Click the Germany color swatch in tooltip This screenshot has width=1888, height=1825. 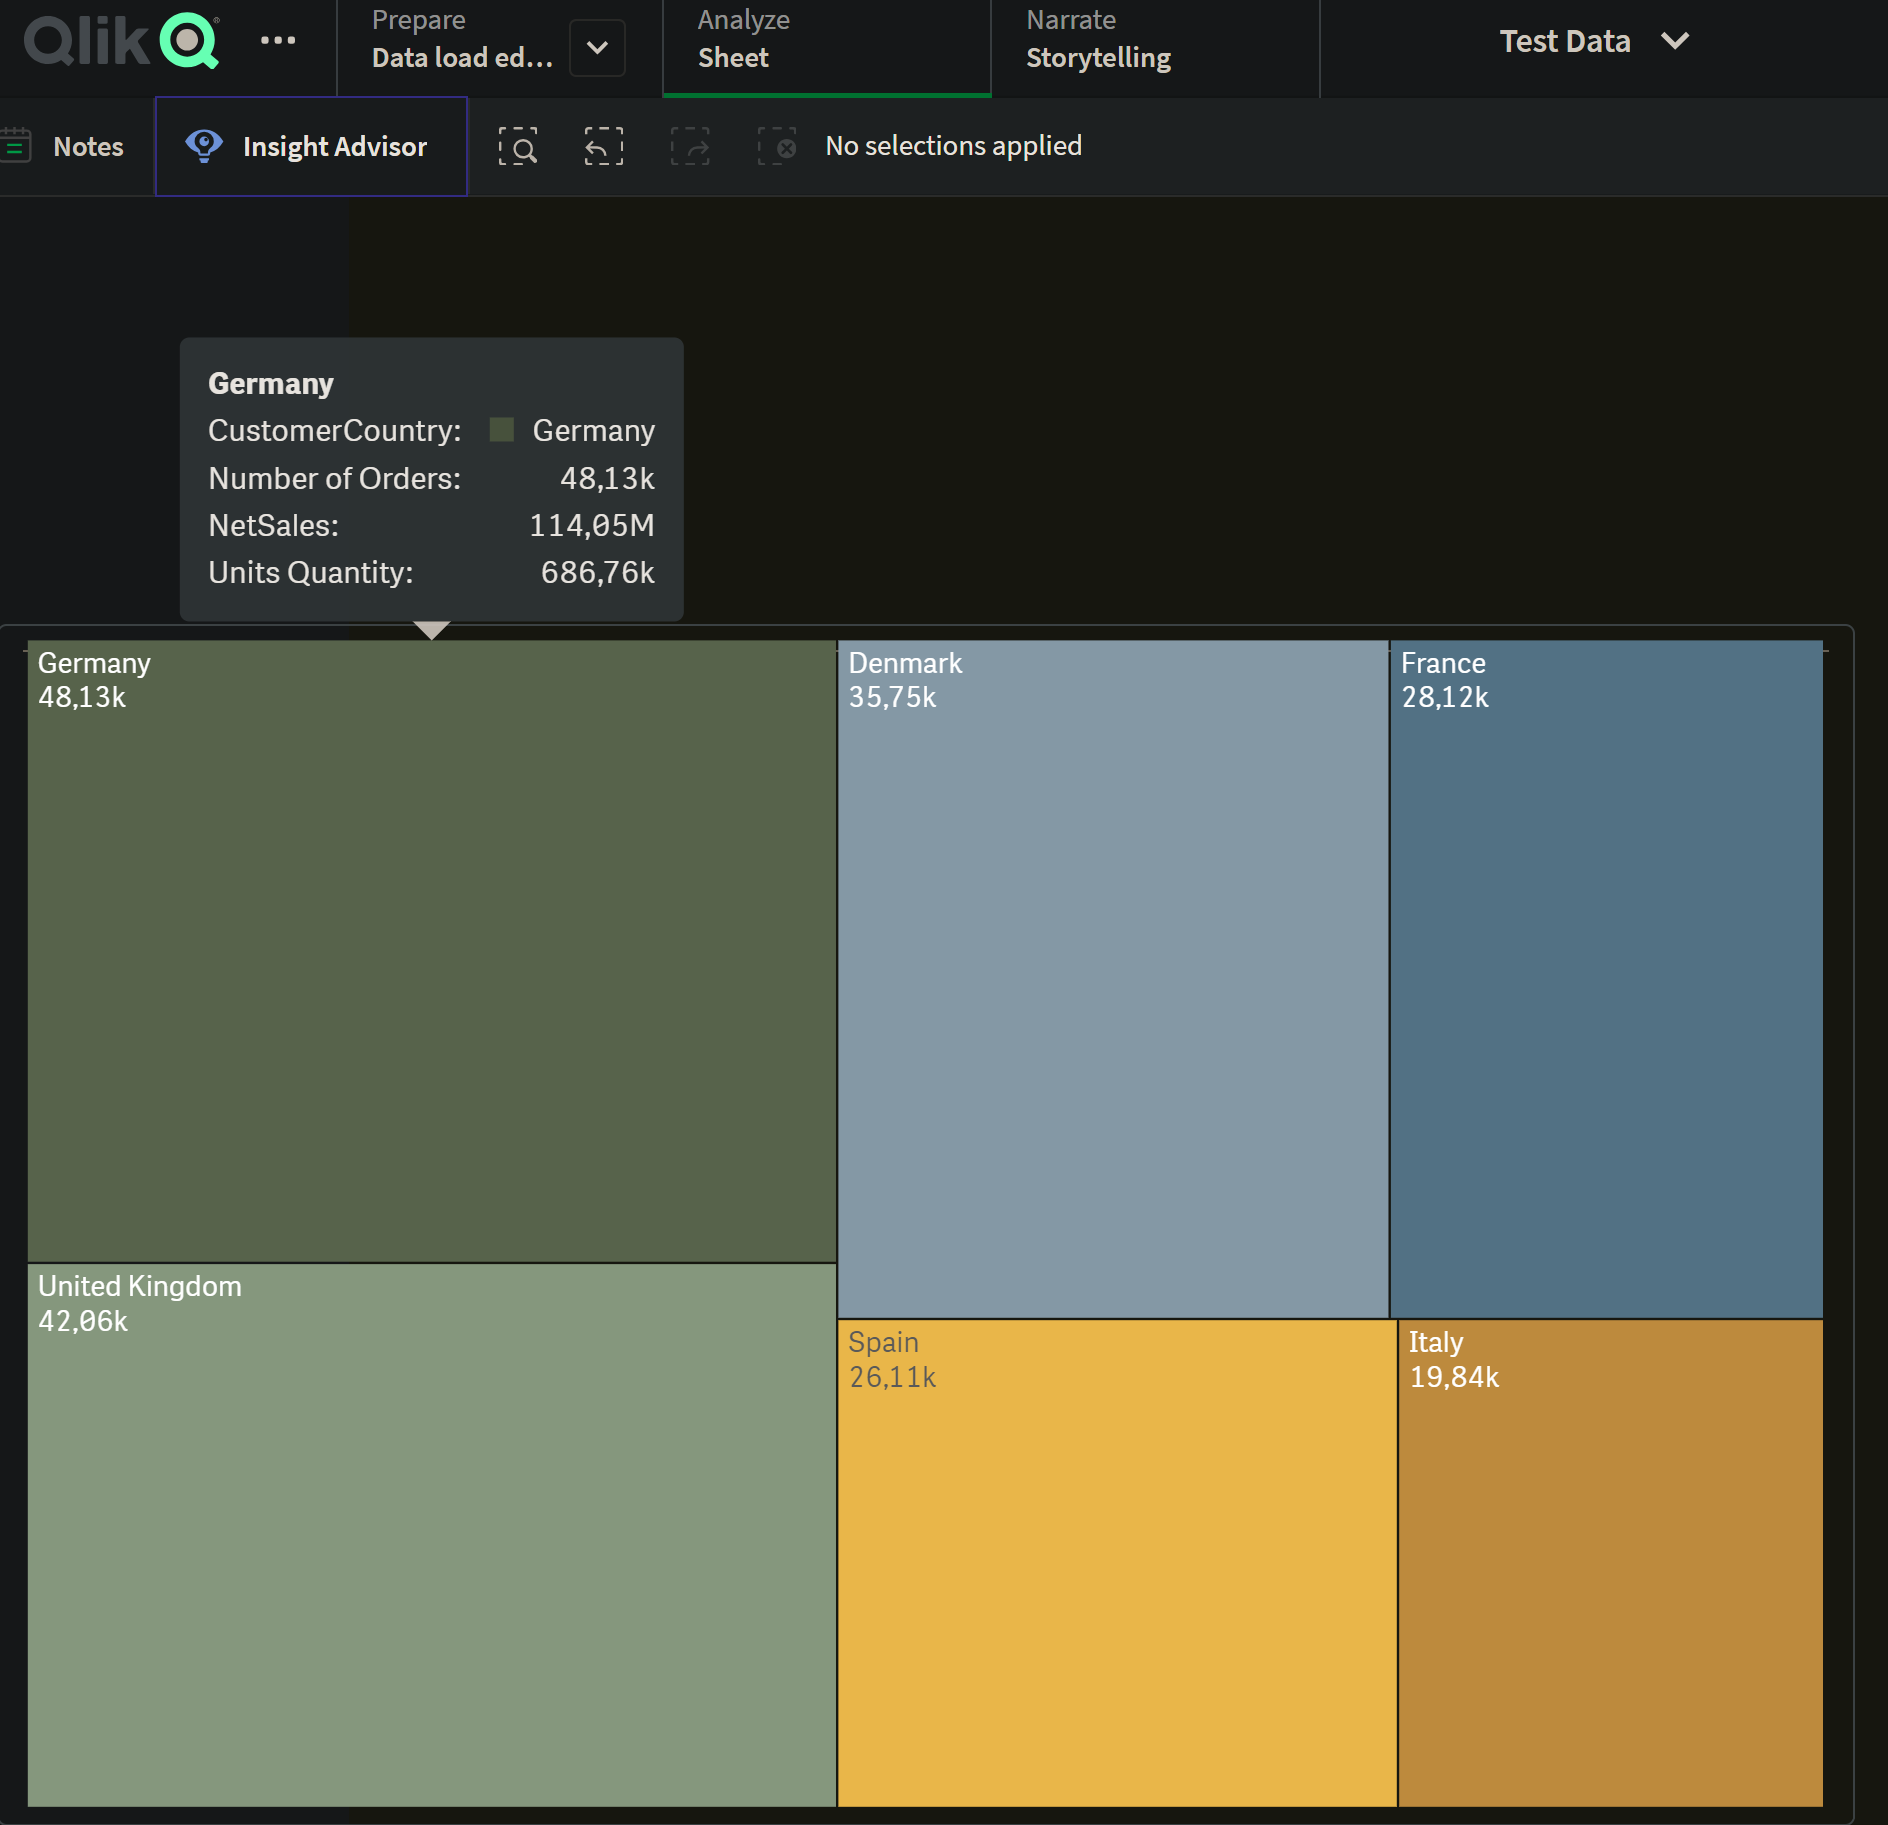click(502, 430)
